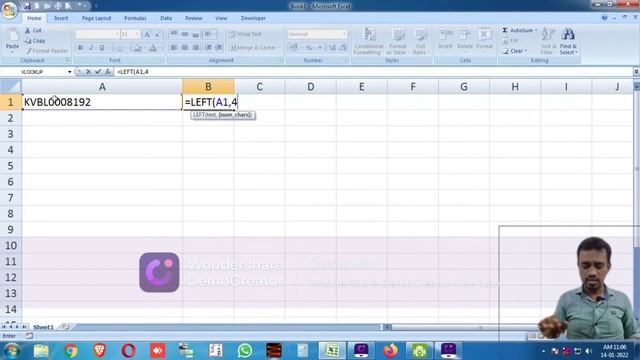
Task: Click cell A1 containing KVBL0008192
Action: pos(102,102)
